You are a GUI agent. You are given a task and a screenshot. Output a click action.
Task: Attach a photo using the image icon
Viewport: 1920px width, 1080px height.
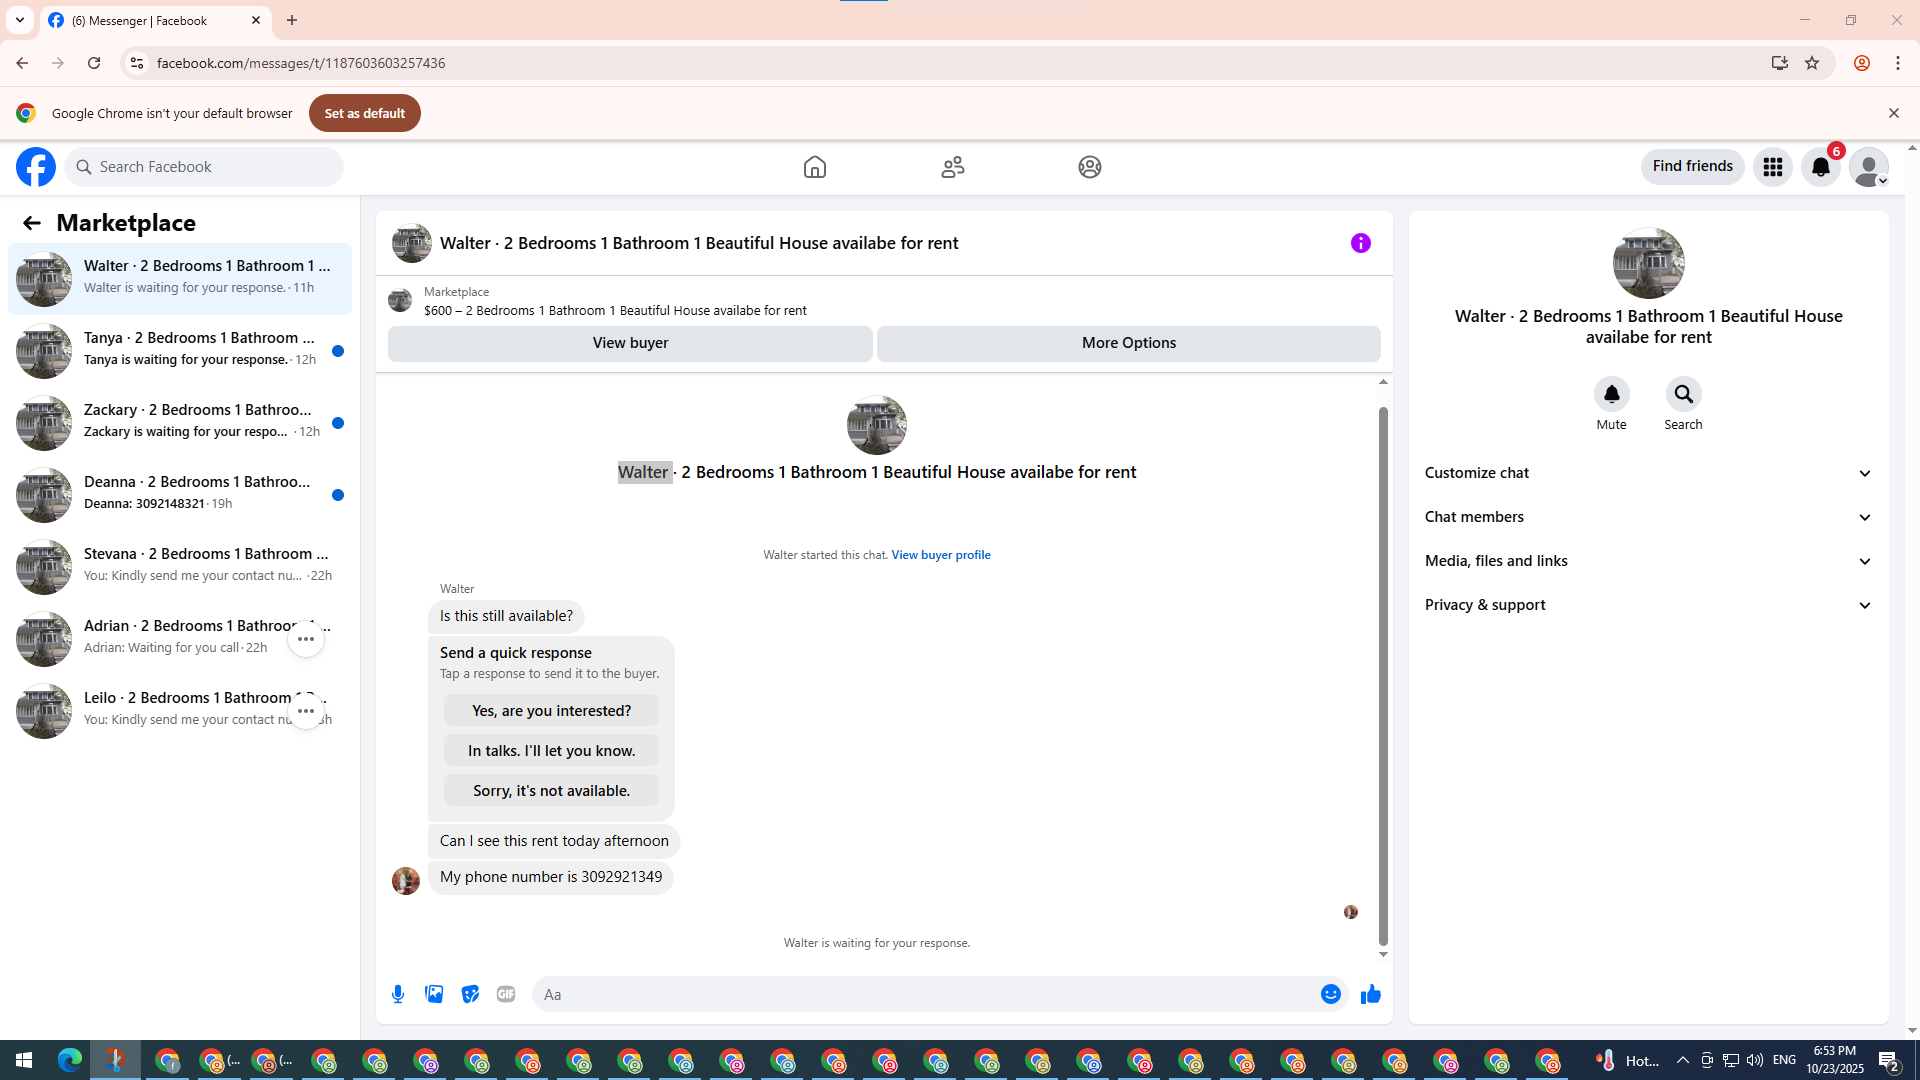pyautogui.click(x=434, y=994)
